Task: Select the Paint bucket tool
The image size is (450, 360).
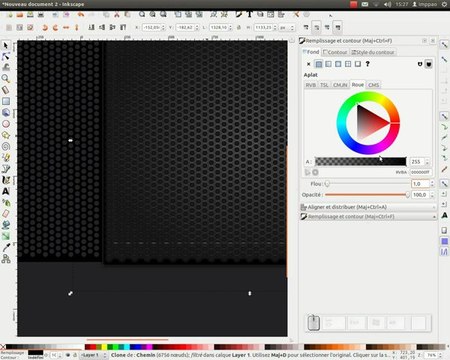Action: click(x=6, y=225)
